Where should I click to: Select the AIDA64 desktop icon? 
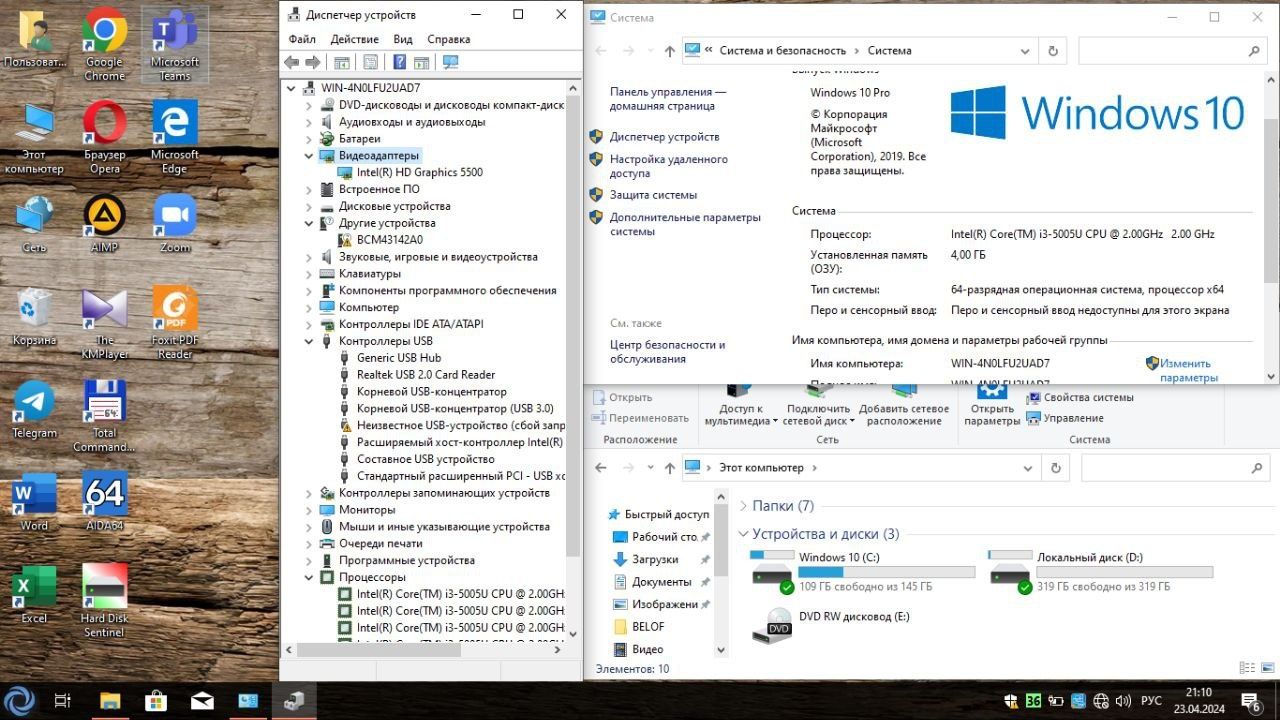pos(104,502)
